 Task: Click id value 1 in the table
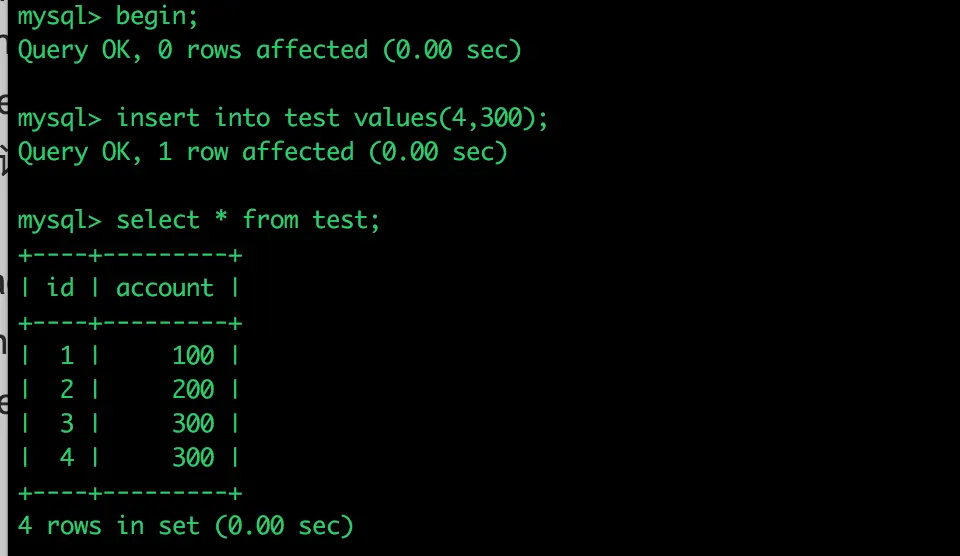pos(67,356)
